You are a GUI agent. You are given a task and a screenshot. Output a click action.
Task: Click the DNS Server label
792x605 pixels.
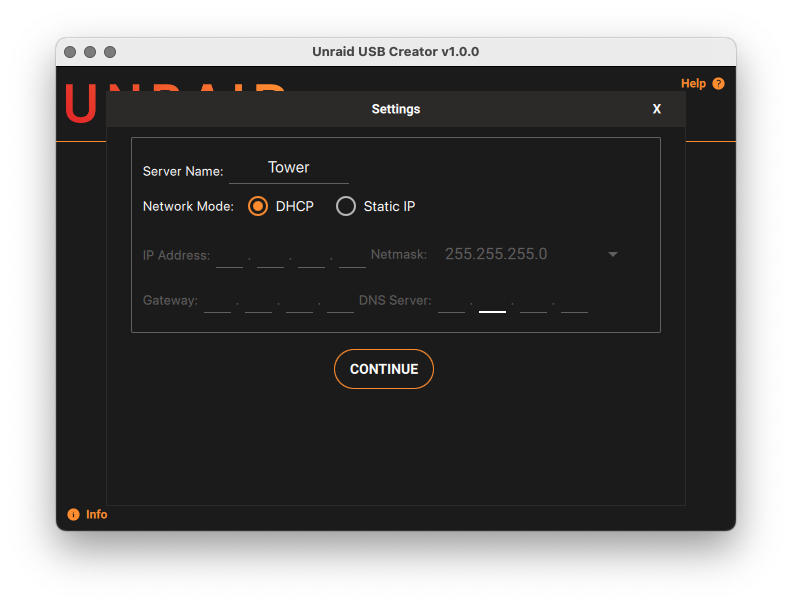[x=395, y=300]
